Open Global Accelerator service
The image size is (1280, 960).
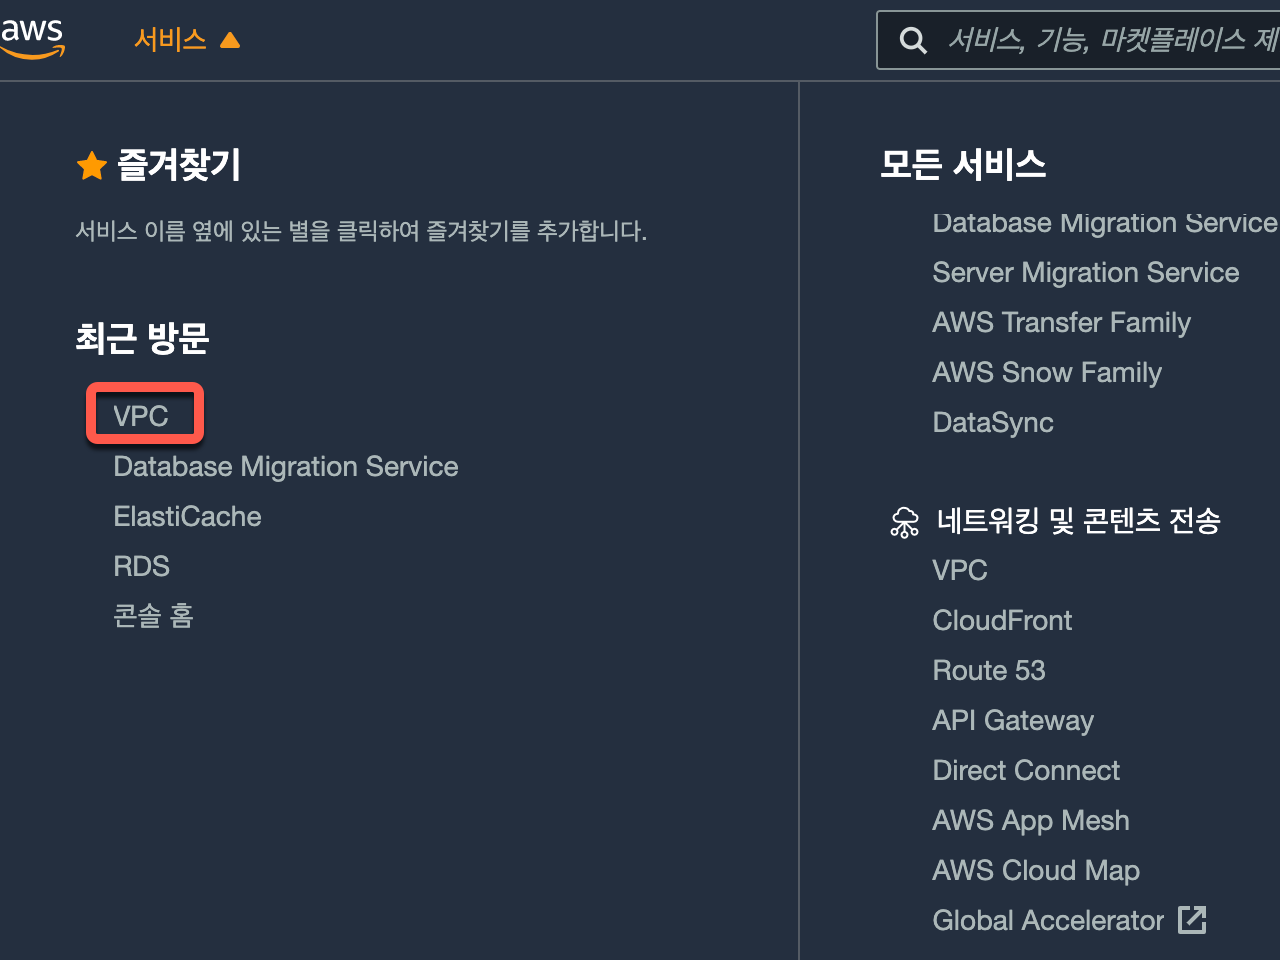1048,920
